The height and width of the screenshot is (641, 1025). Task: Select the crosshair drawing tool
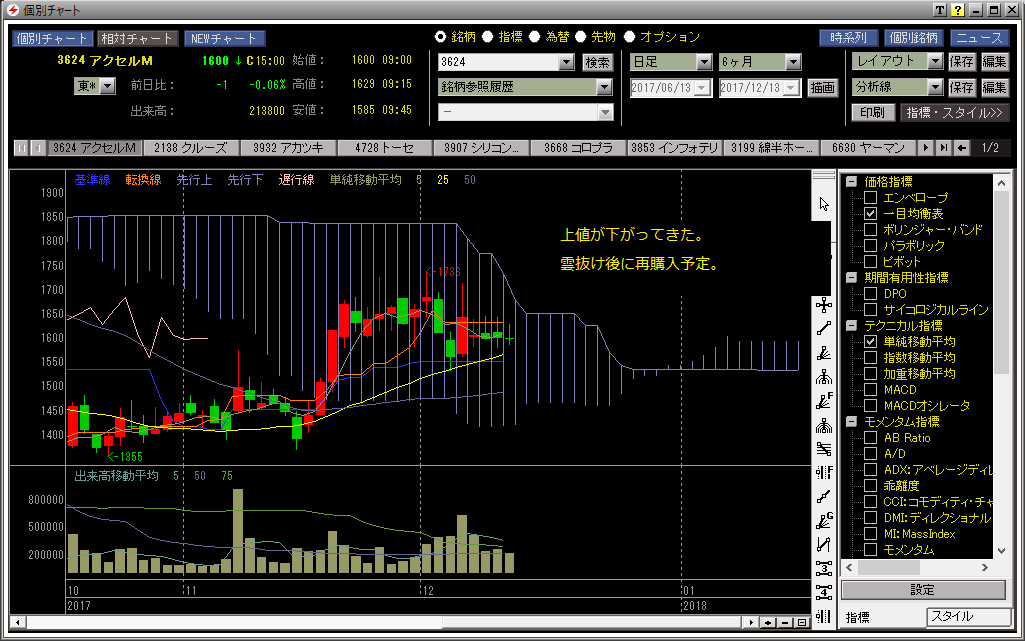[x=824, y=304]
